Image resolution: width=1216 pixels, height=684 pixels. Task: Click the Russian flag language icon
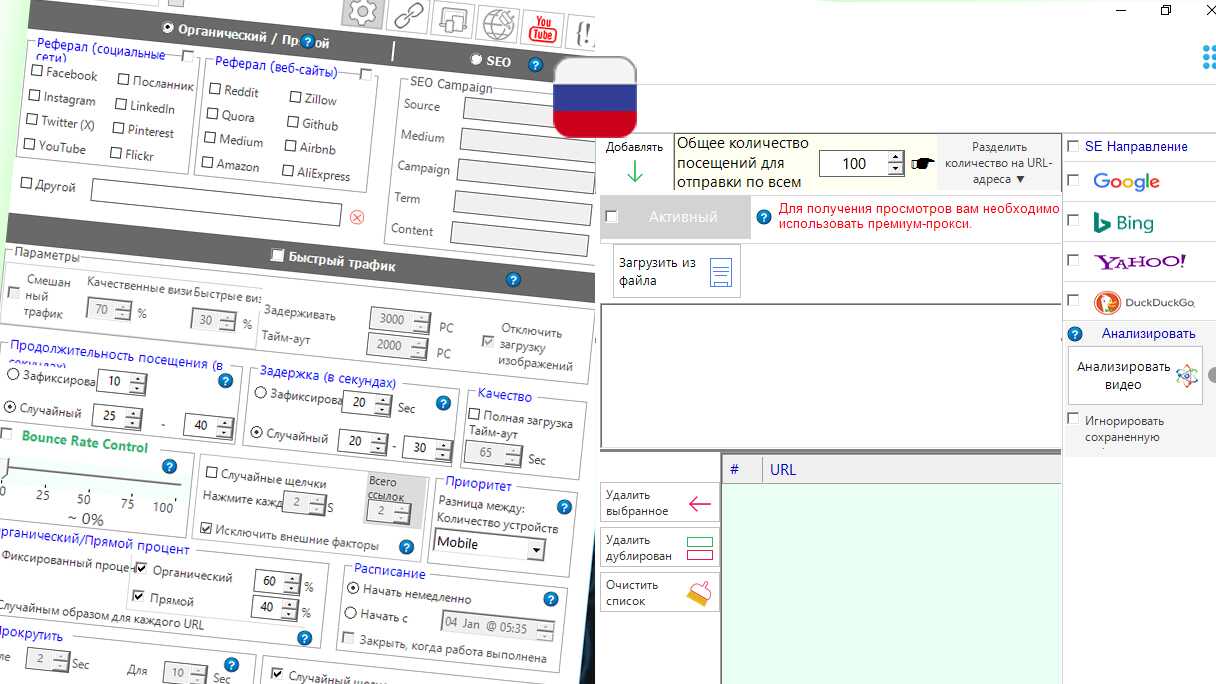pyautogui.click(x=595, y=97)
